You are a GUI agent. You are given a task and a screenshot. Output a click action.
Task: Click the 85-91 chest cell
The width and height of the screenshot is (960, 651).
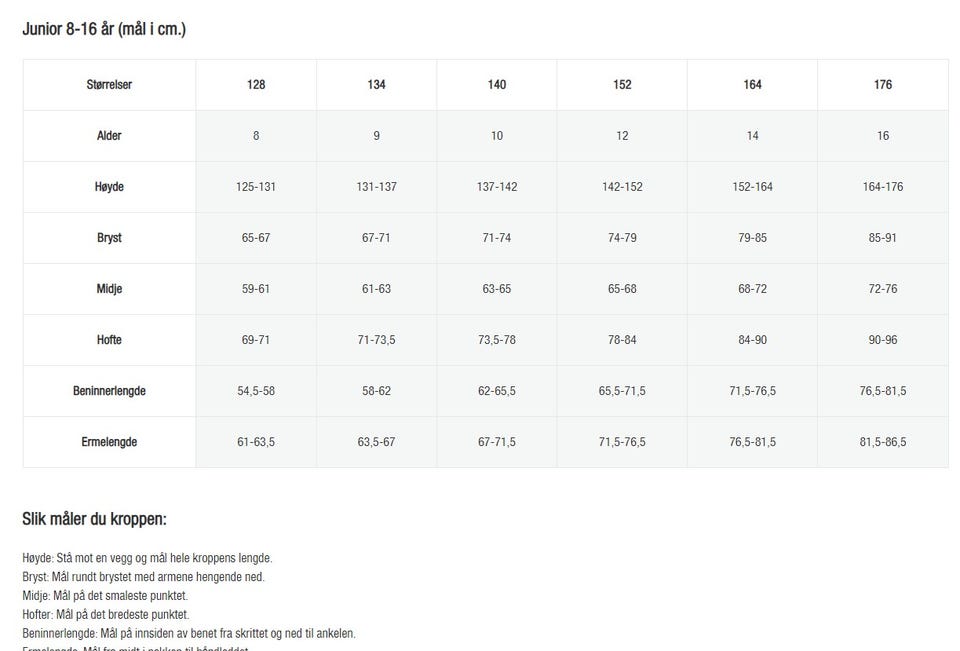coord(883,238)
